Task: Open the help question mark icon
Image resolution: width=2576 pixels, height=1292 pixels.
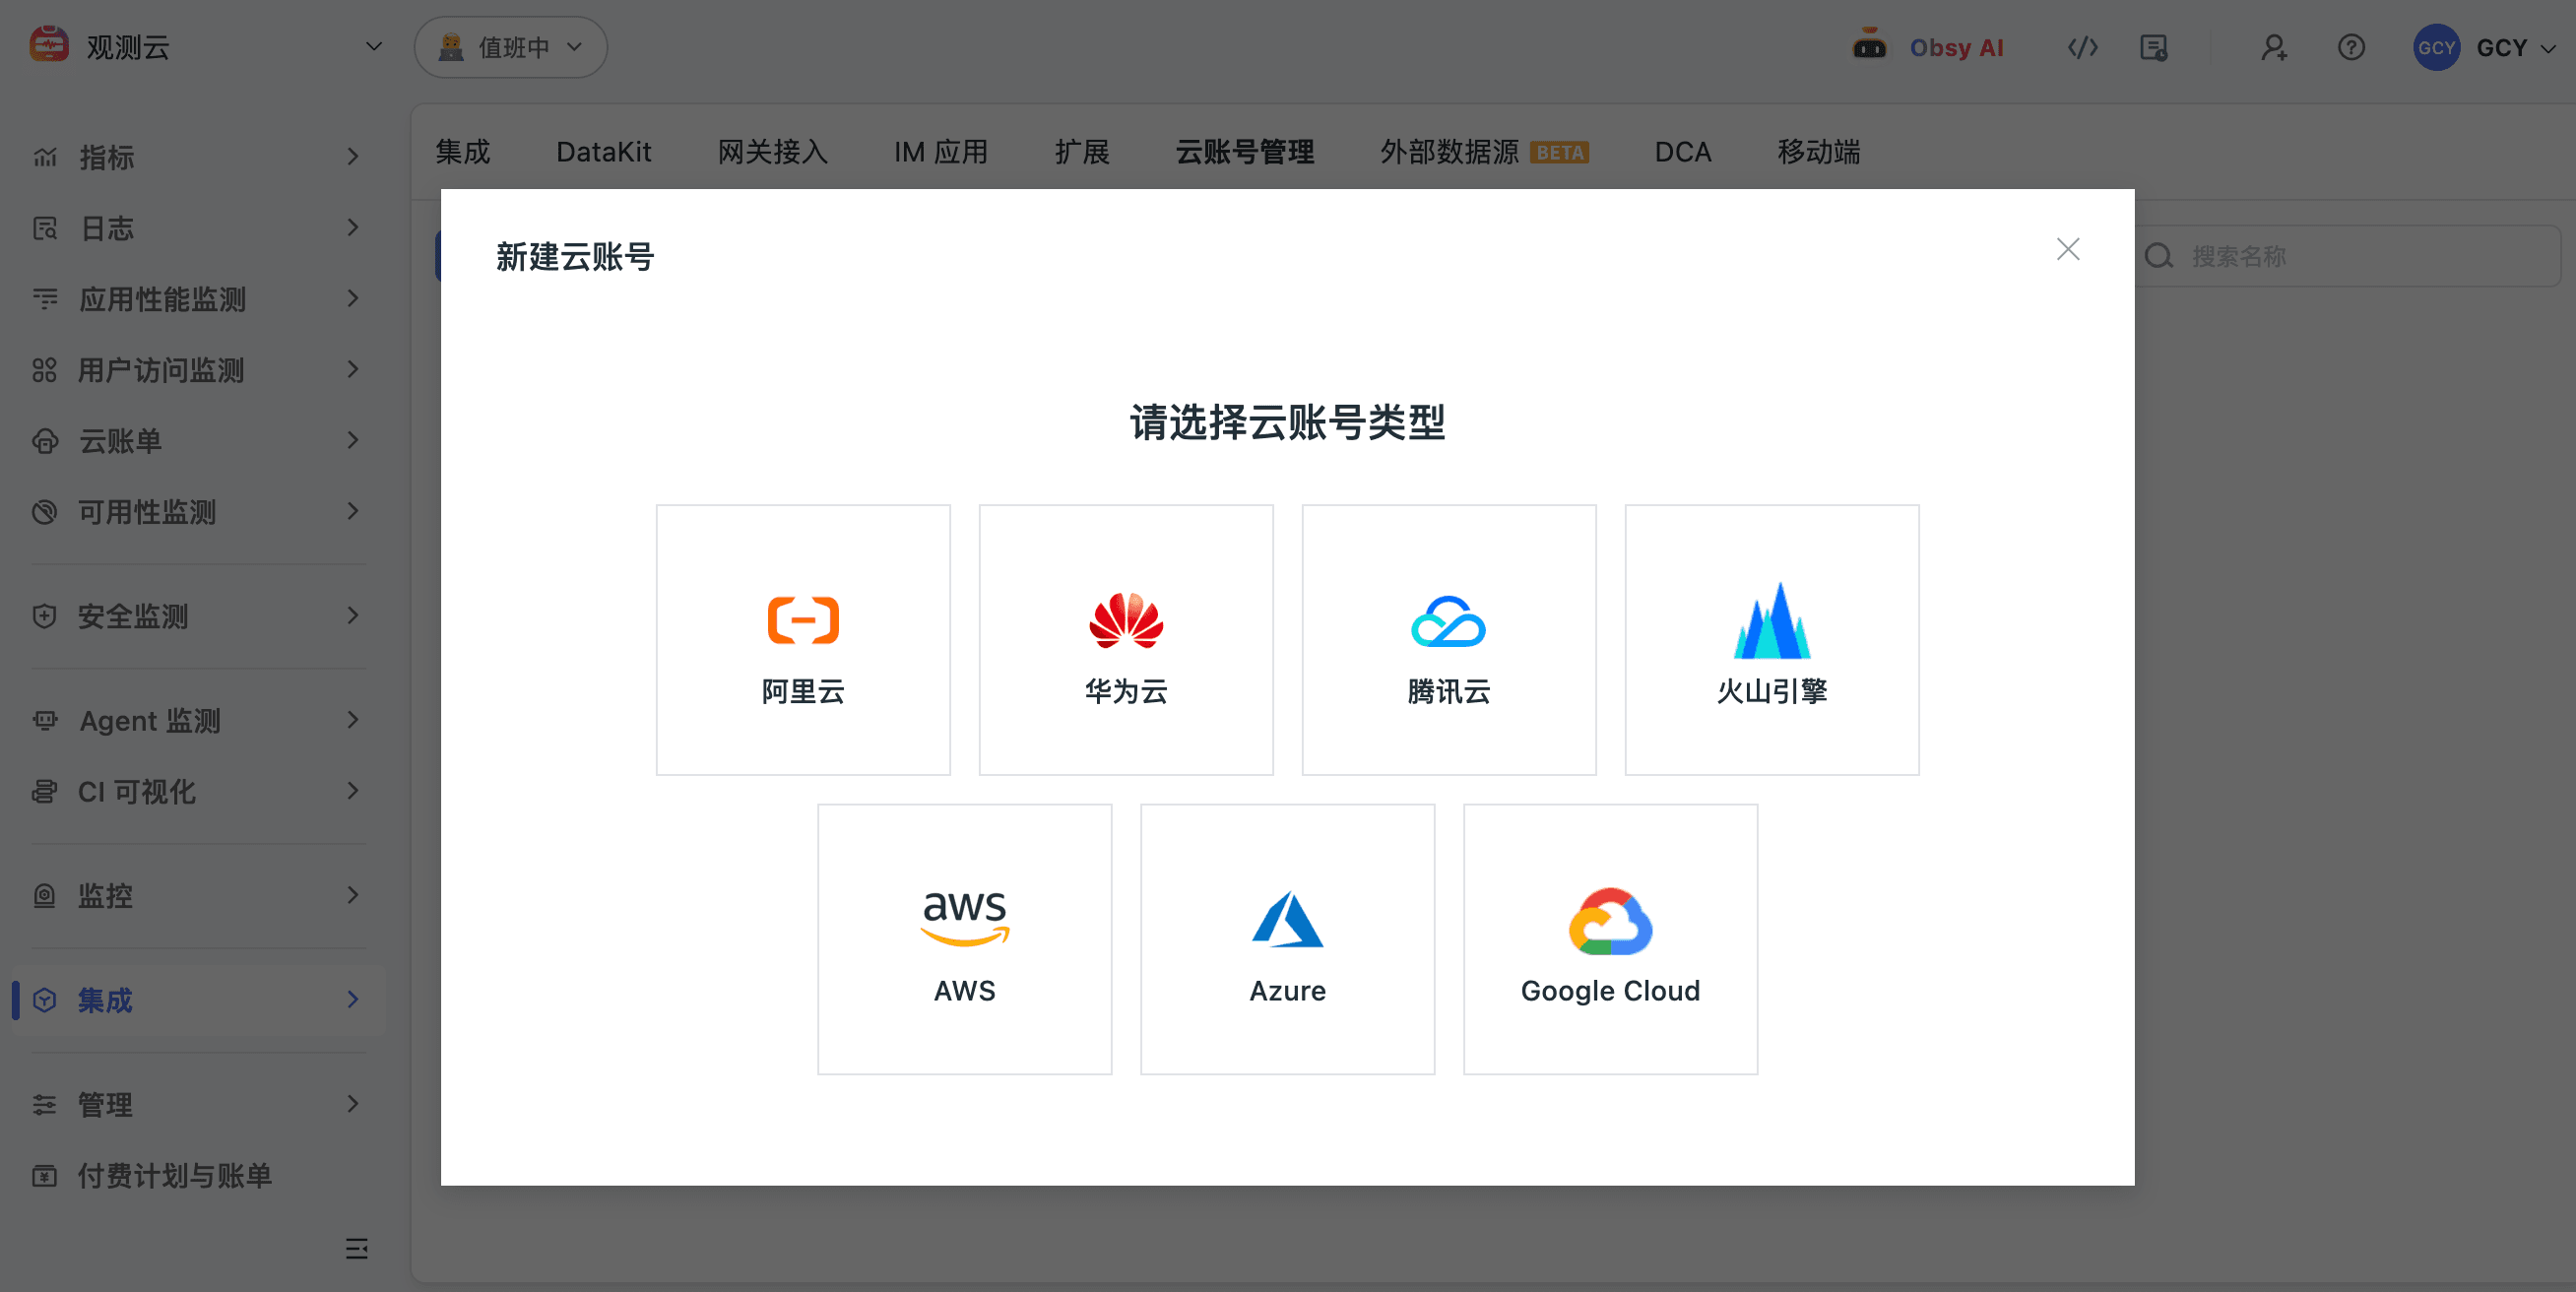Action: pos(2351,47)
